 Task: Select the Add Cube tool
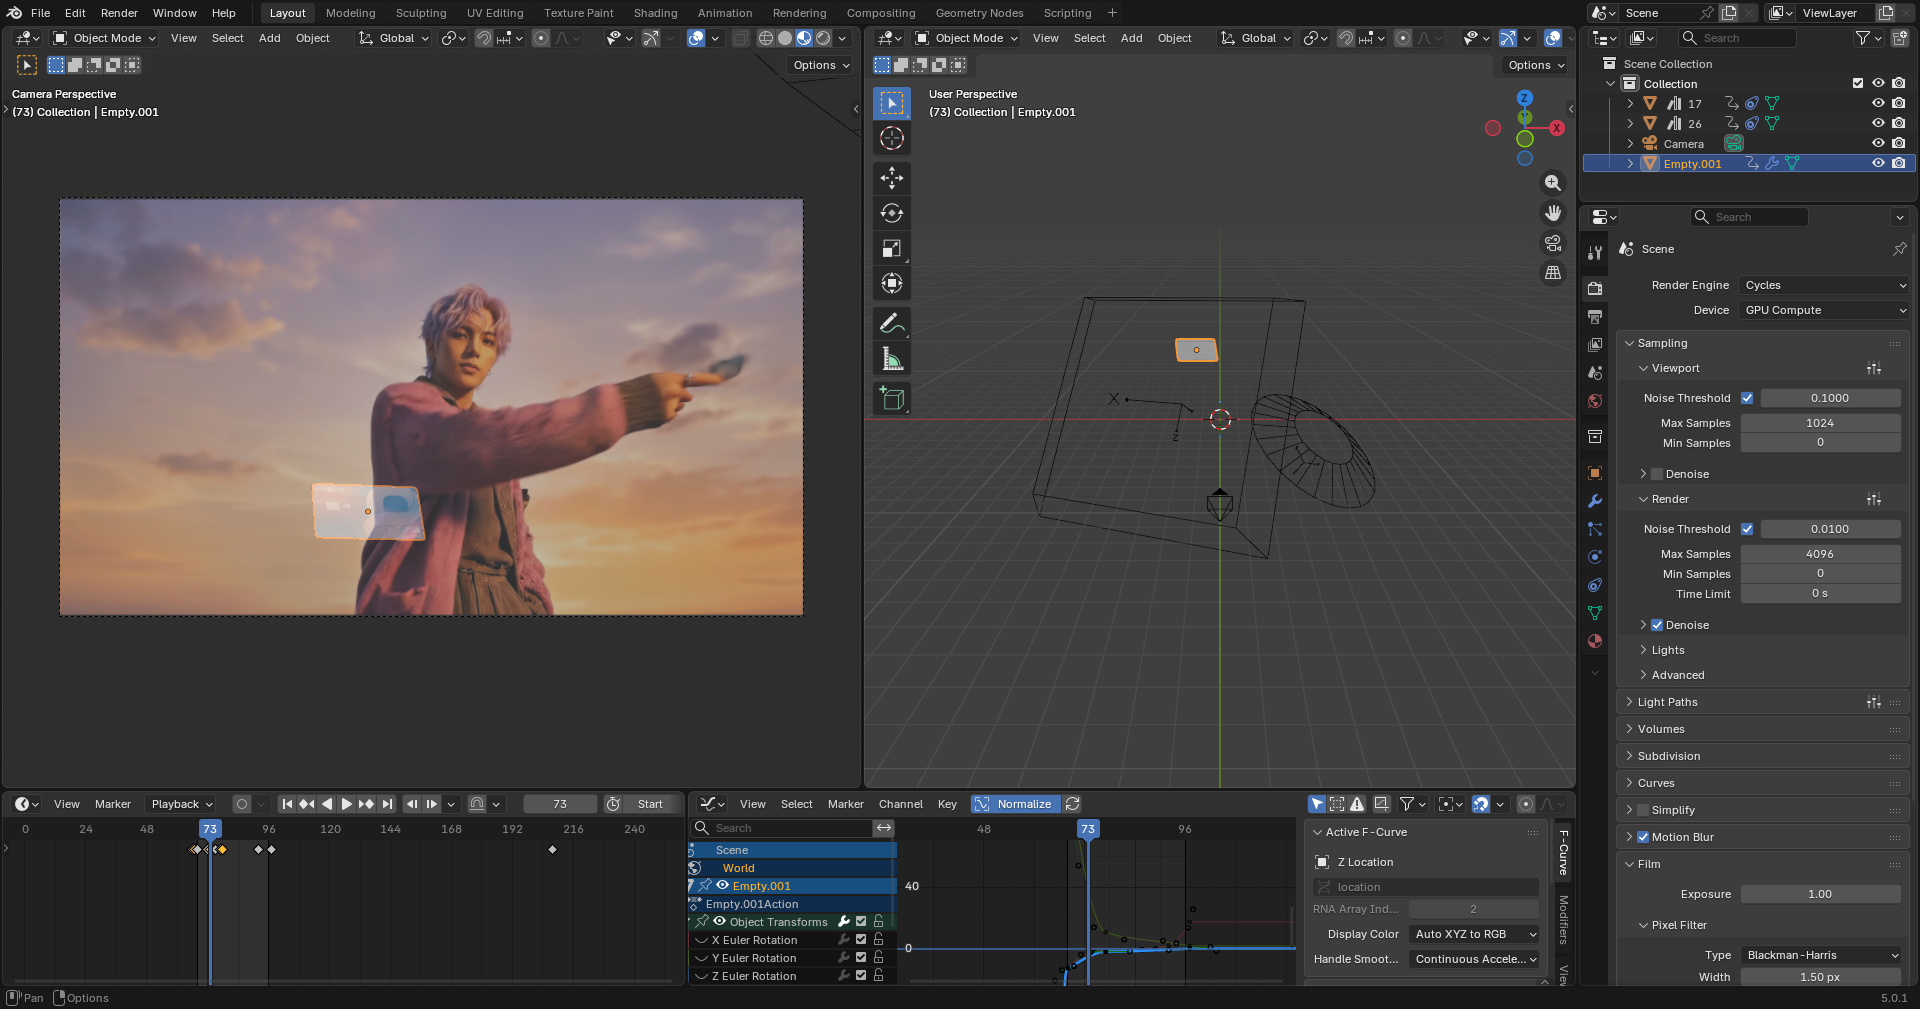(891, 398)
